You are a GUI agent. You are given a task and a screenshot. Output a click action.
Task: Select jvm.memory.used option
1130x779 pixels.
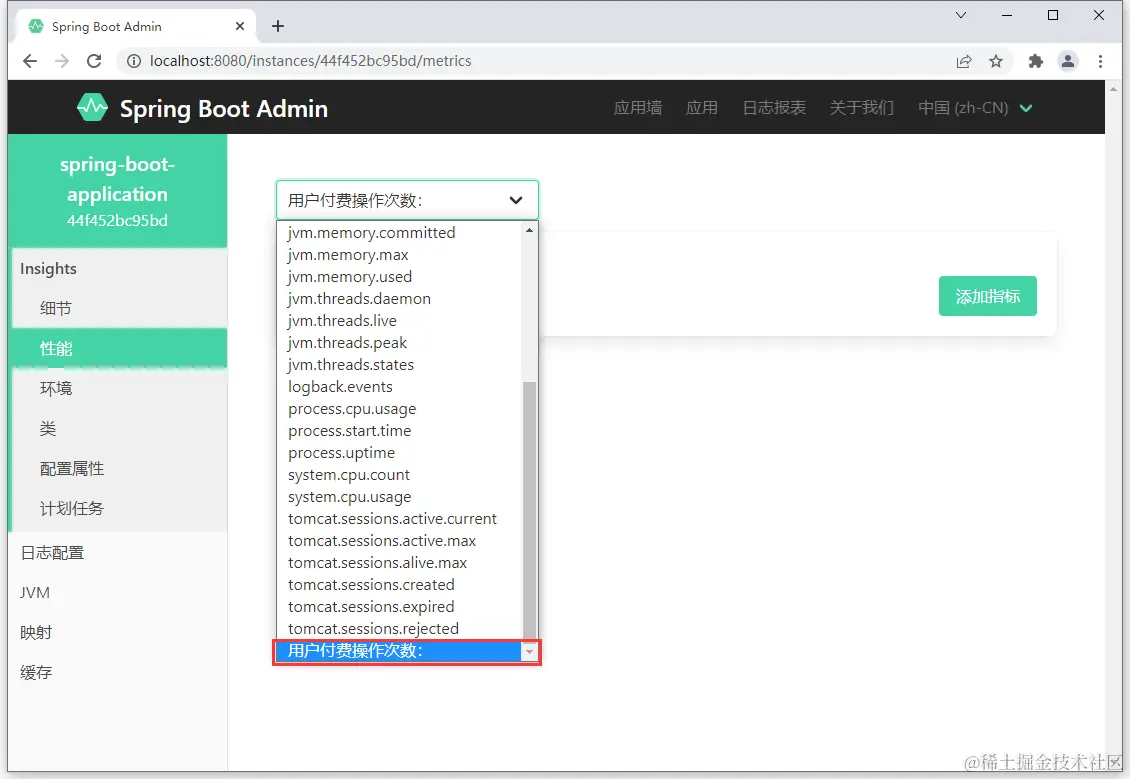400,277
